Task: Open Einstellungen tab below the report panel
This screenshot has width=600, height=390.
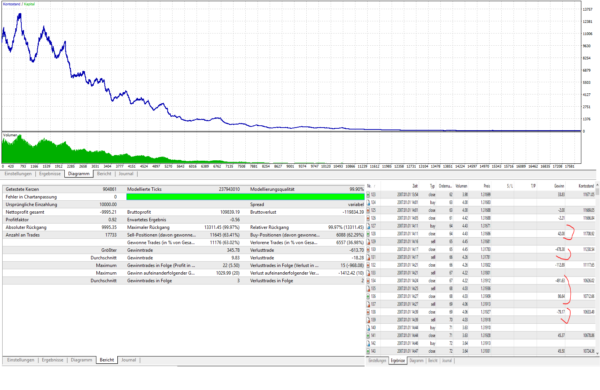Action: 21,360
